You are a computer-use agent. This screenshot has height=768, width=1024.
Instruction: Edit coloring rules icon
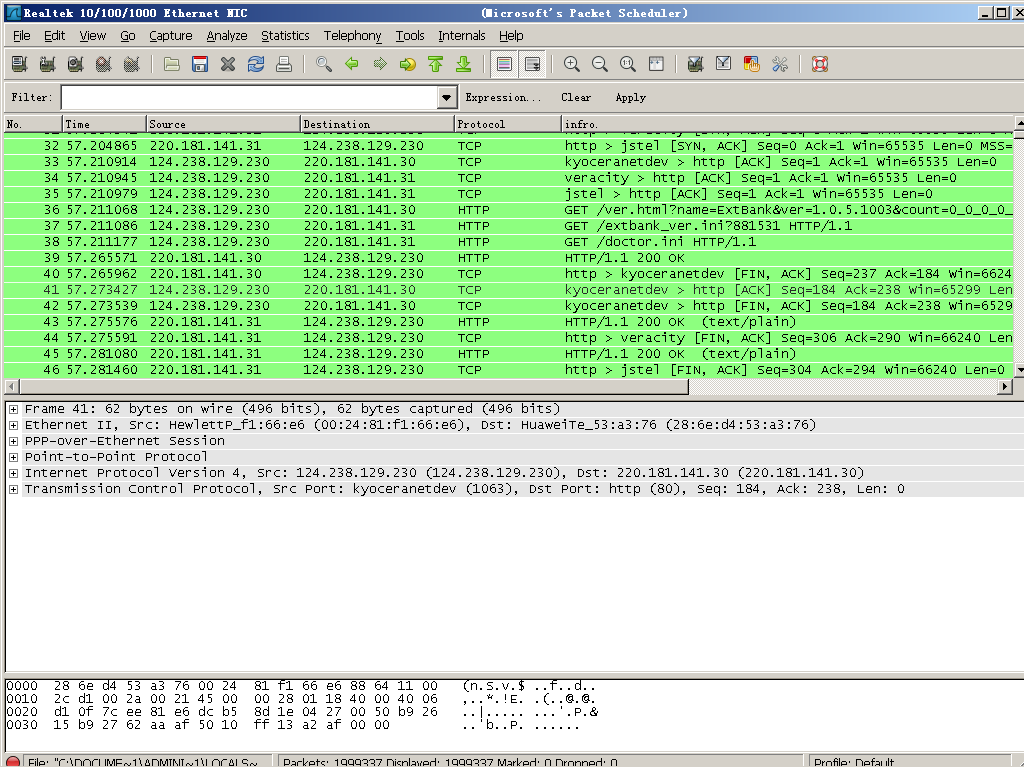click(x=752, y=64)
